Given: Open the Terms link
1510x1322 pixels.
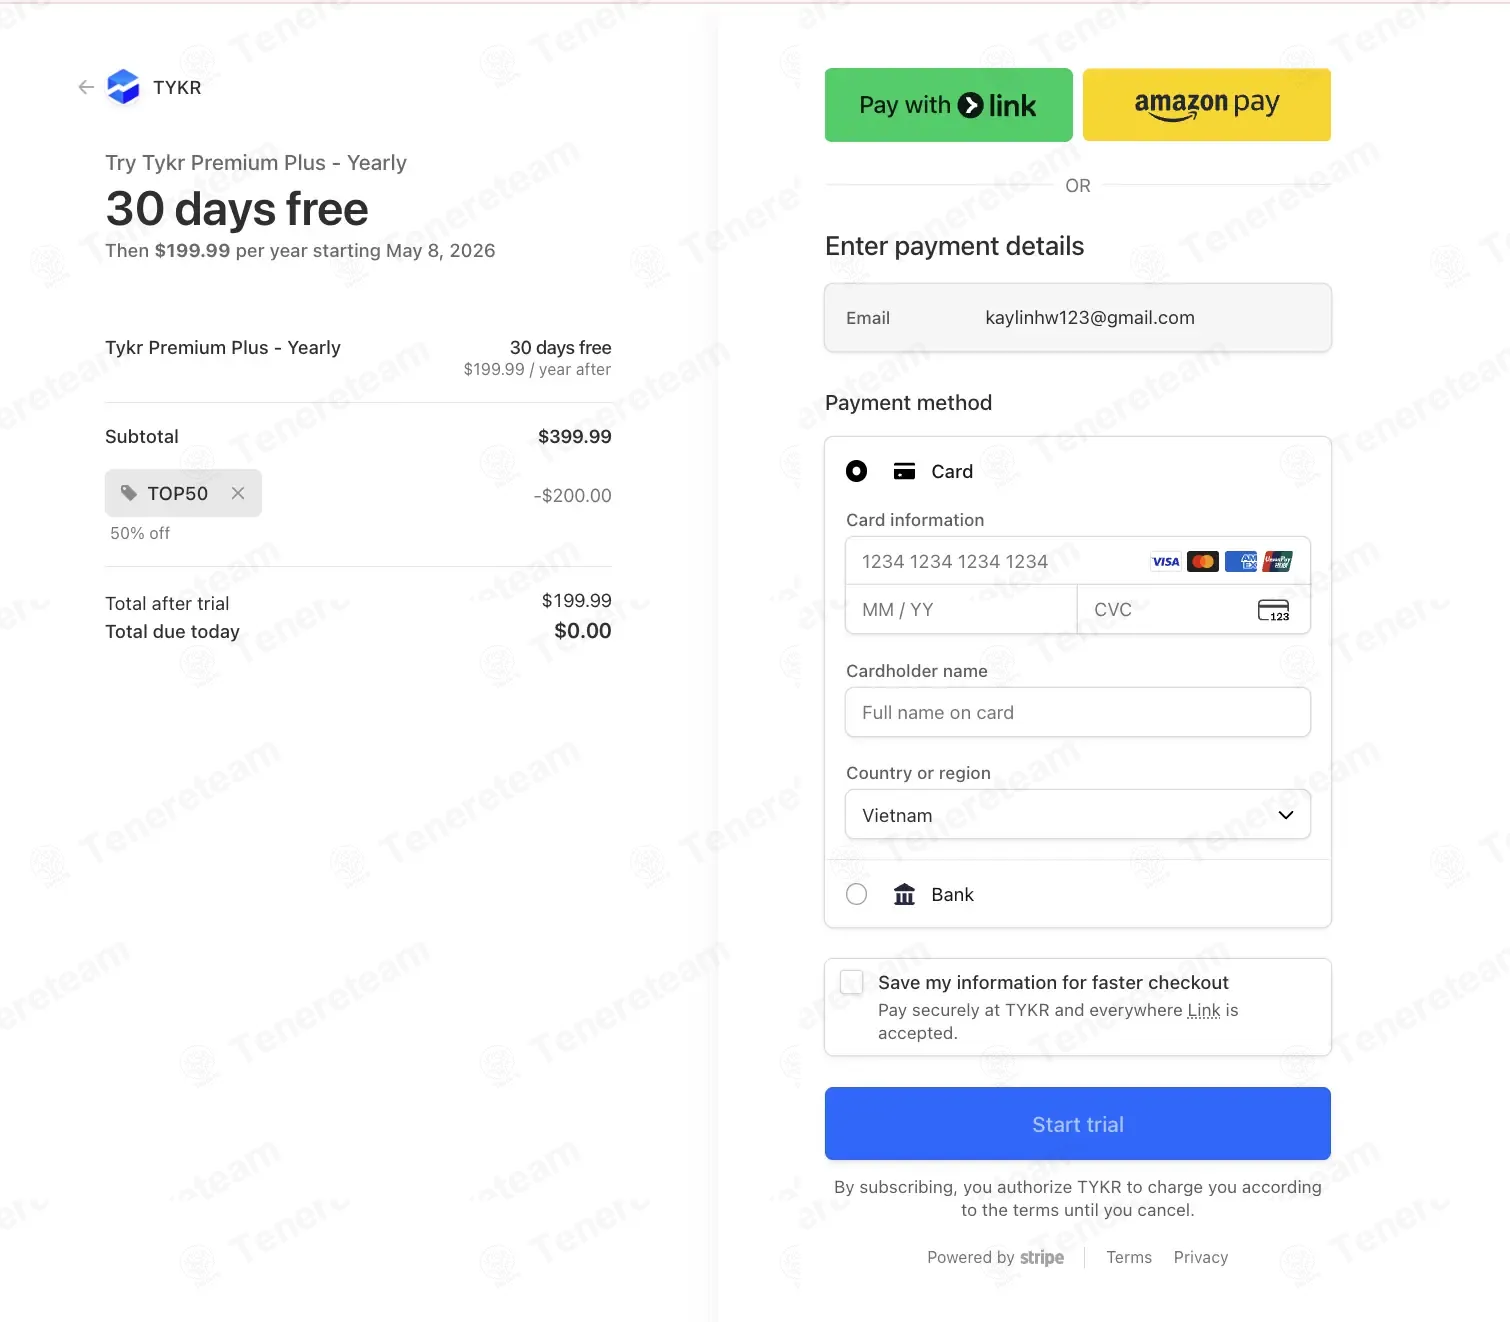Looking at the screenshot, I should (1129, 1257).
